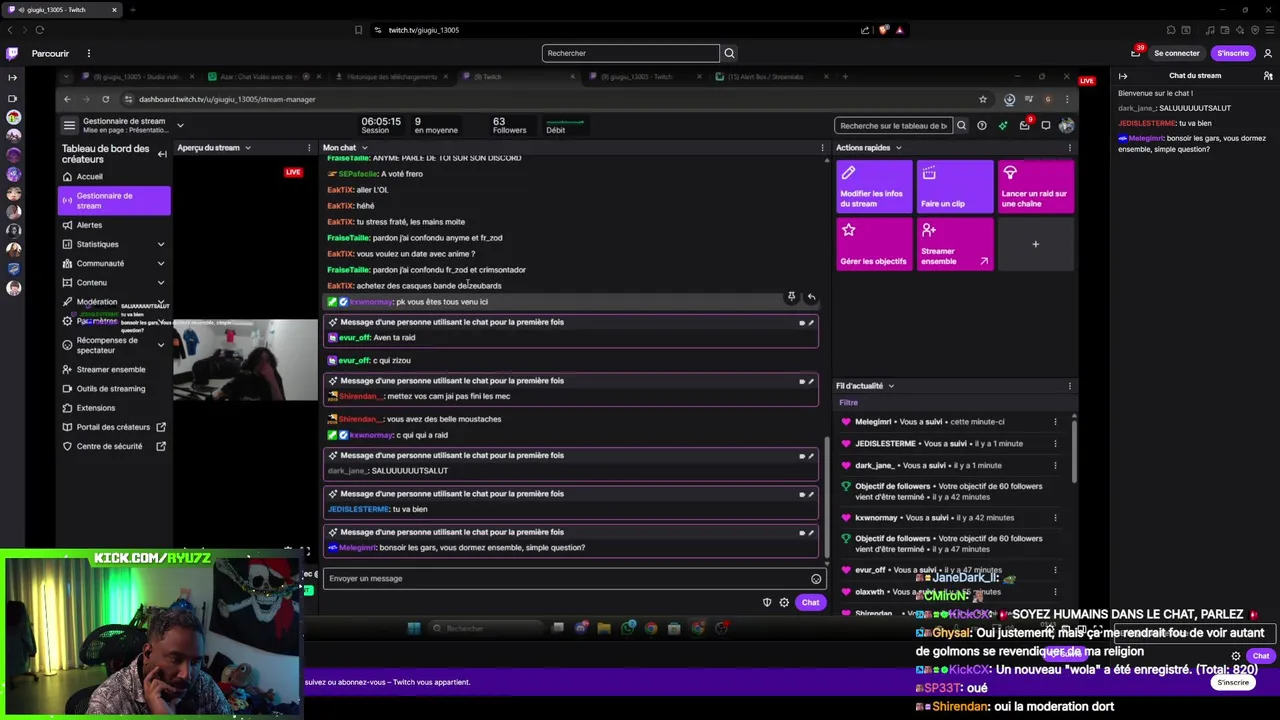
Task: Open the dashboard hamburger menu icon
Action: [x=69, y=125]
